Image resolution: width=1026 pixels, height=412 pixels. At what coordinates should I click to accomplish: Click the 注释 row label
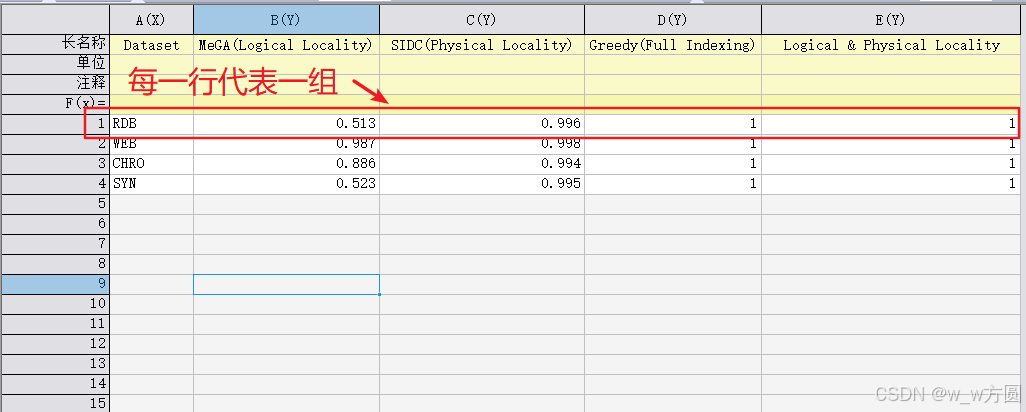click(55, 84)
